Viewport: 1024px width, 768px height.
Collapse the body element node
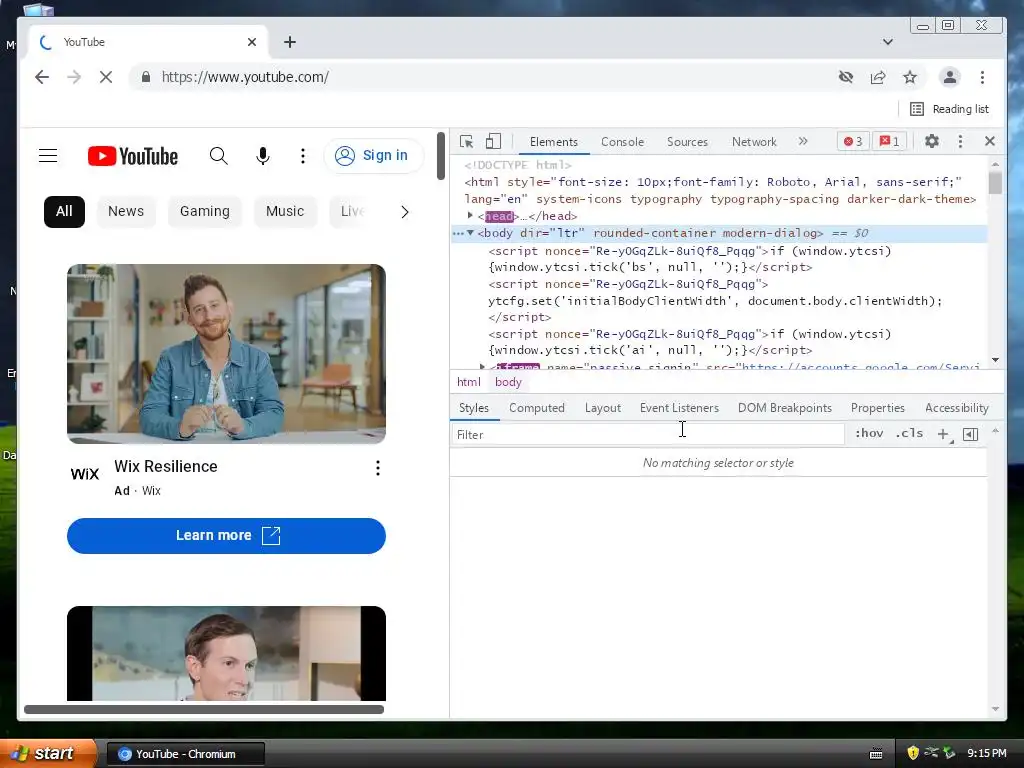[x=470, y=233]
